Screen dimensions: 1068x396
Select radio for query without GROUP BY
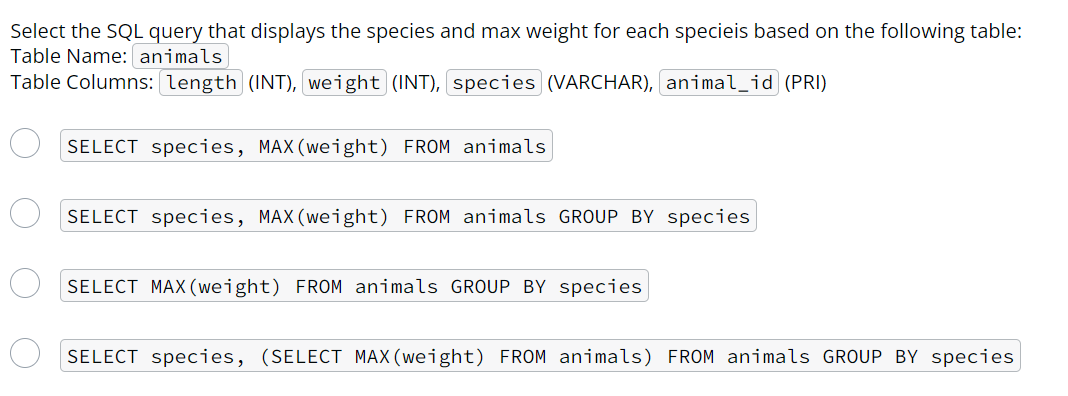pos(25,144)
